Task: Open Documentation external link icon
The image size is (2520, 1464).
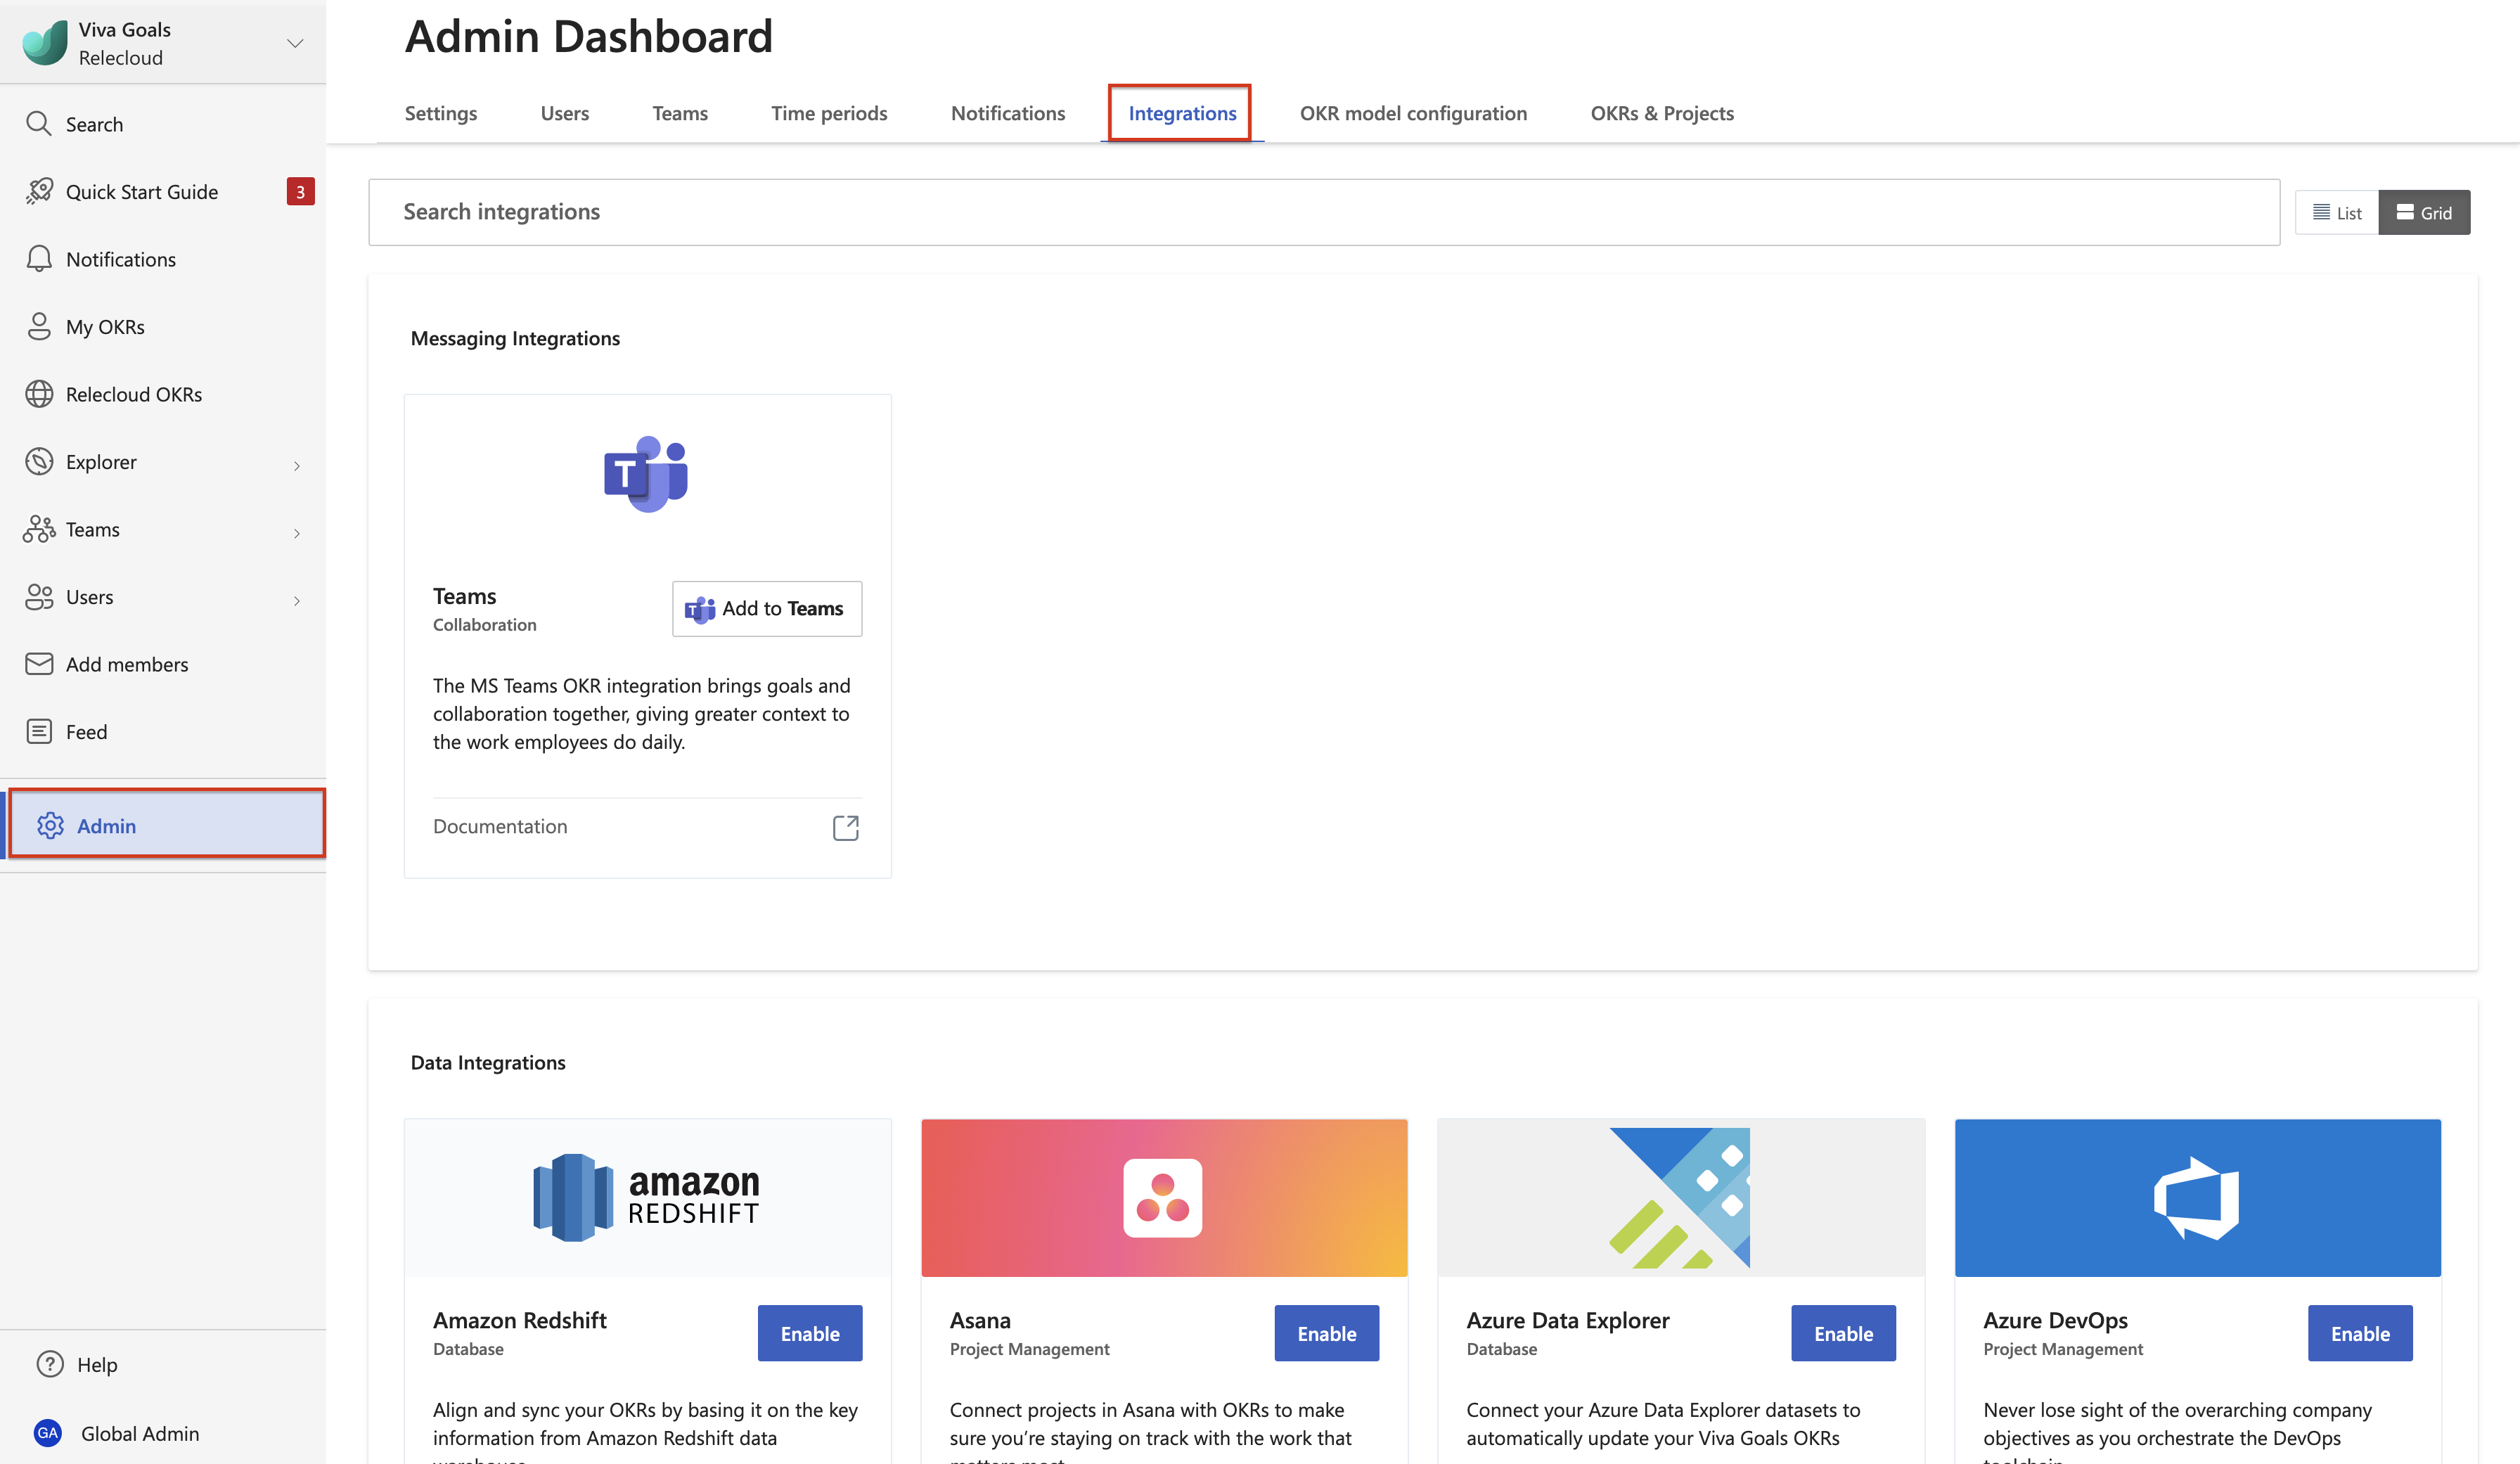Action: click(845, 827)
